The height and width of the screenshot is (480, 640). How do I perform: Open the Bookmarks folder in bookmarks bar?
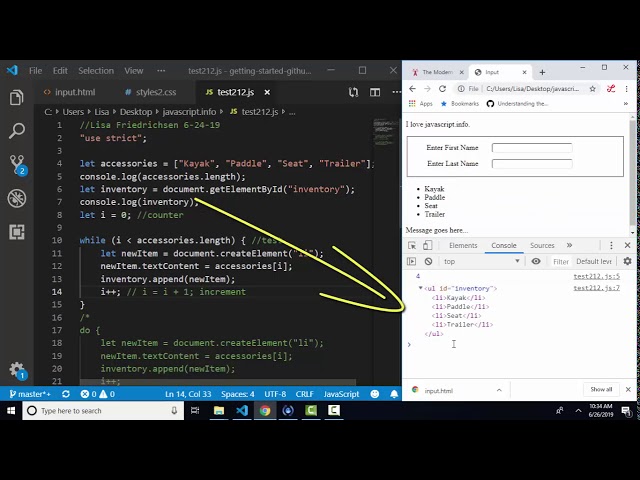tap(460, 104)
